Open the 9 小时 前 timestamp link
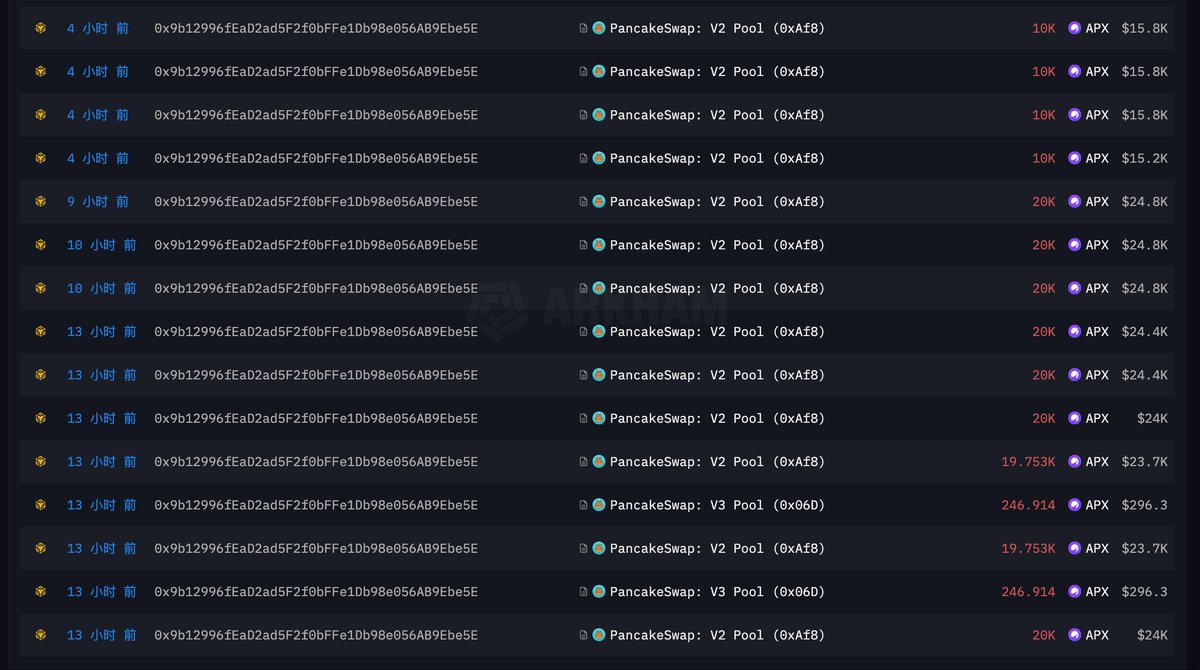The image size is (1200, 670). (x=98, y=202)
